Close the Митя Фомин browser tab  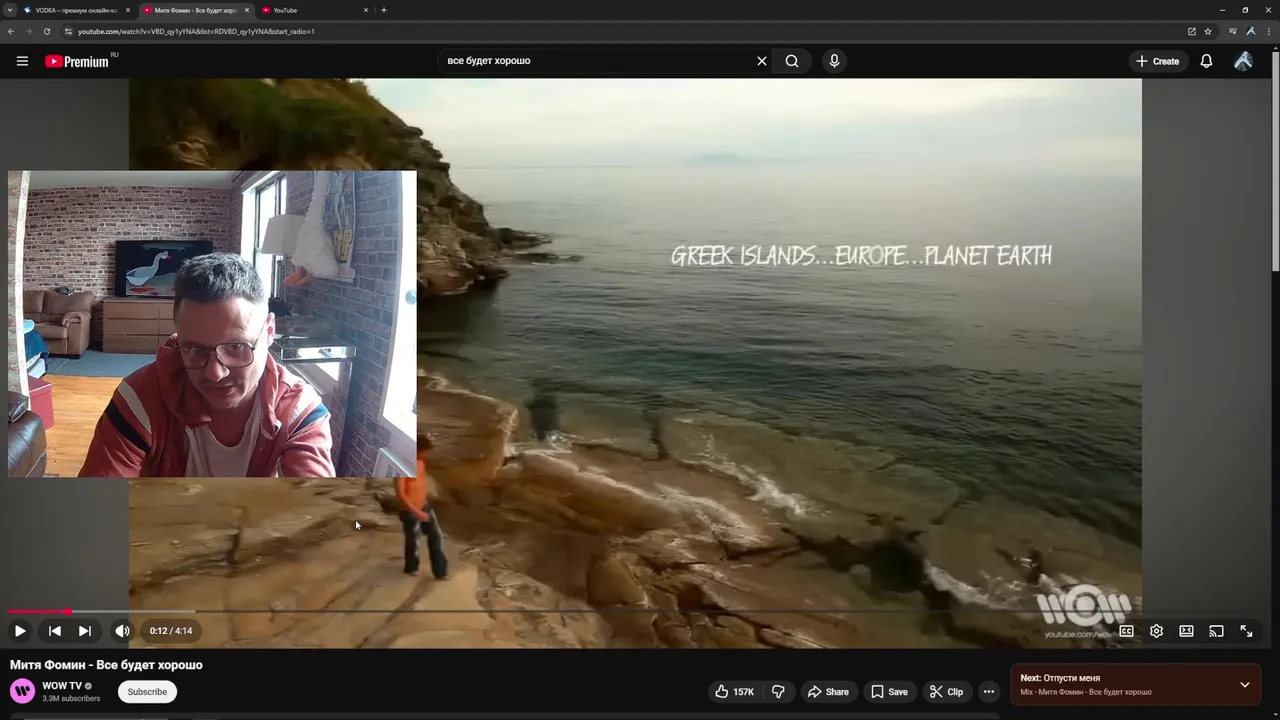246,10
